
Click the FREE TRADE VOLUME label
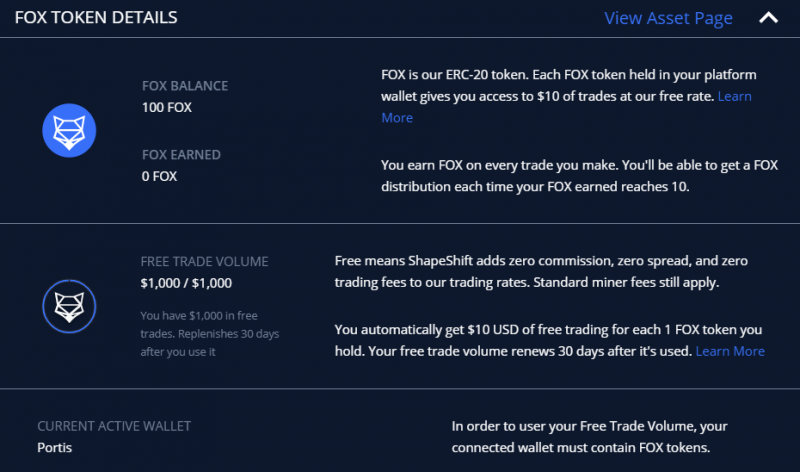[x=204, y=262]
